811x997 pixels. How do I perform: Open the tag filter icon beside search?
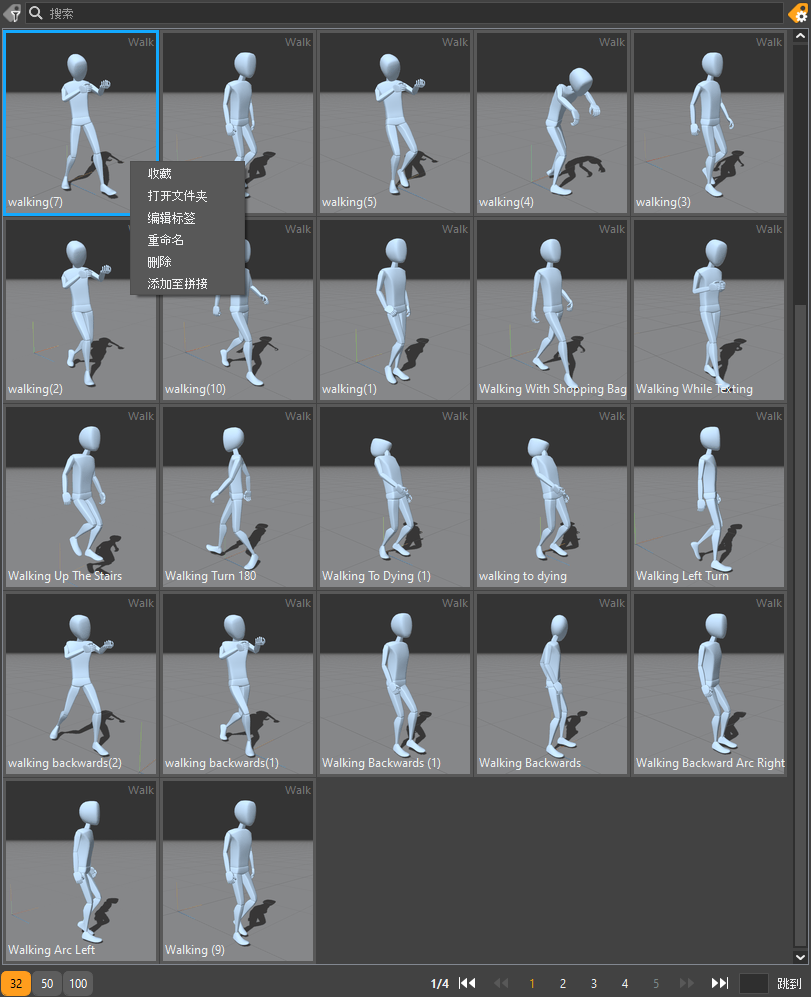point(12,13)
